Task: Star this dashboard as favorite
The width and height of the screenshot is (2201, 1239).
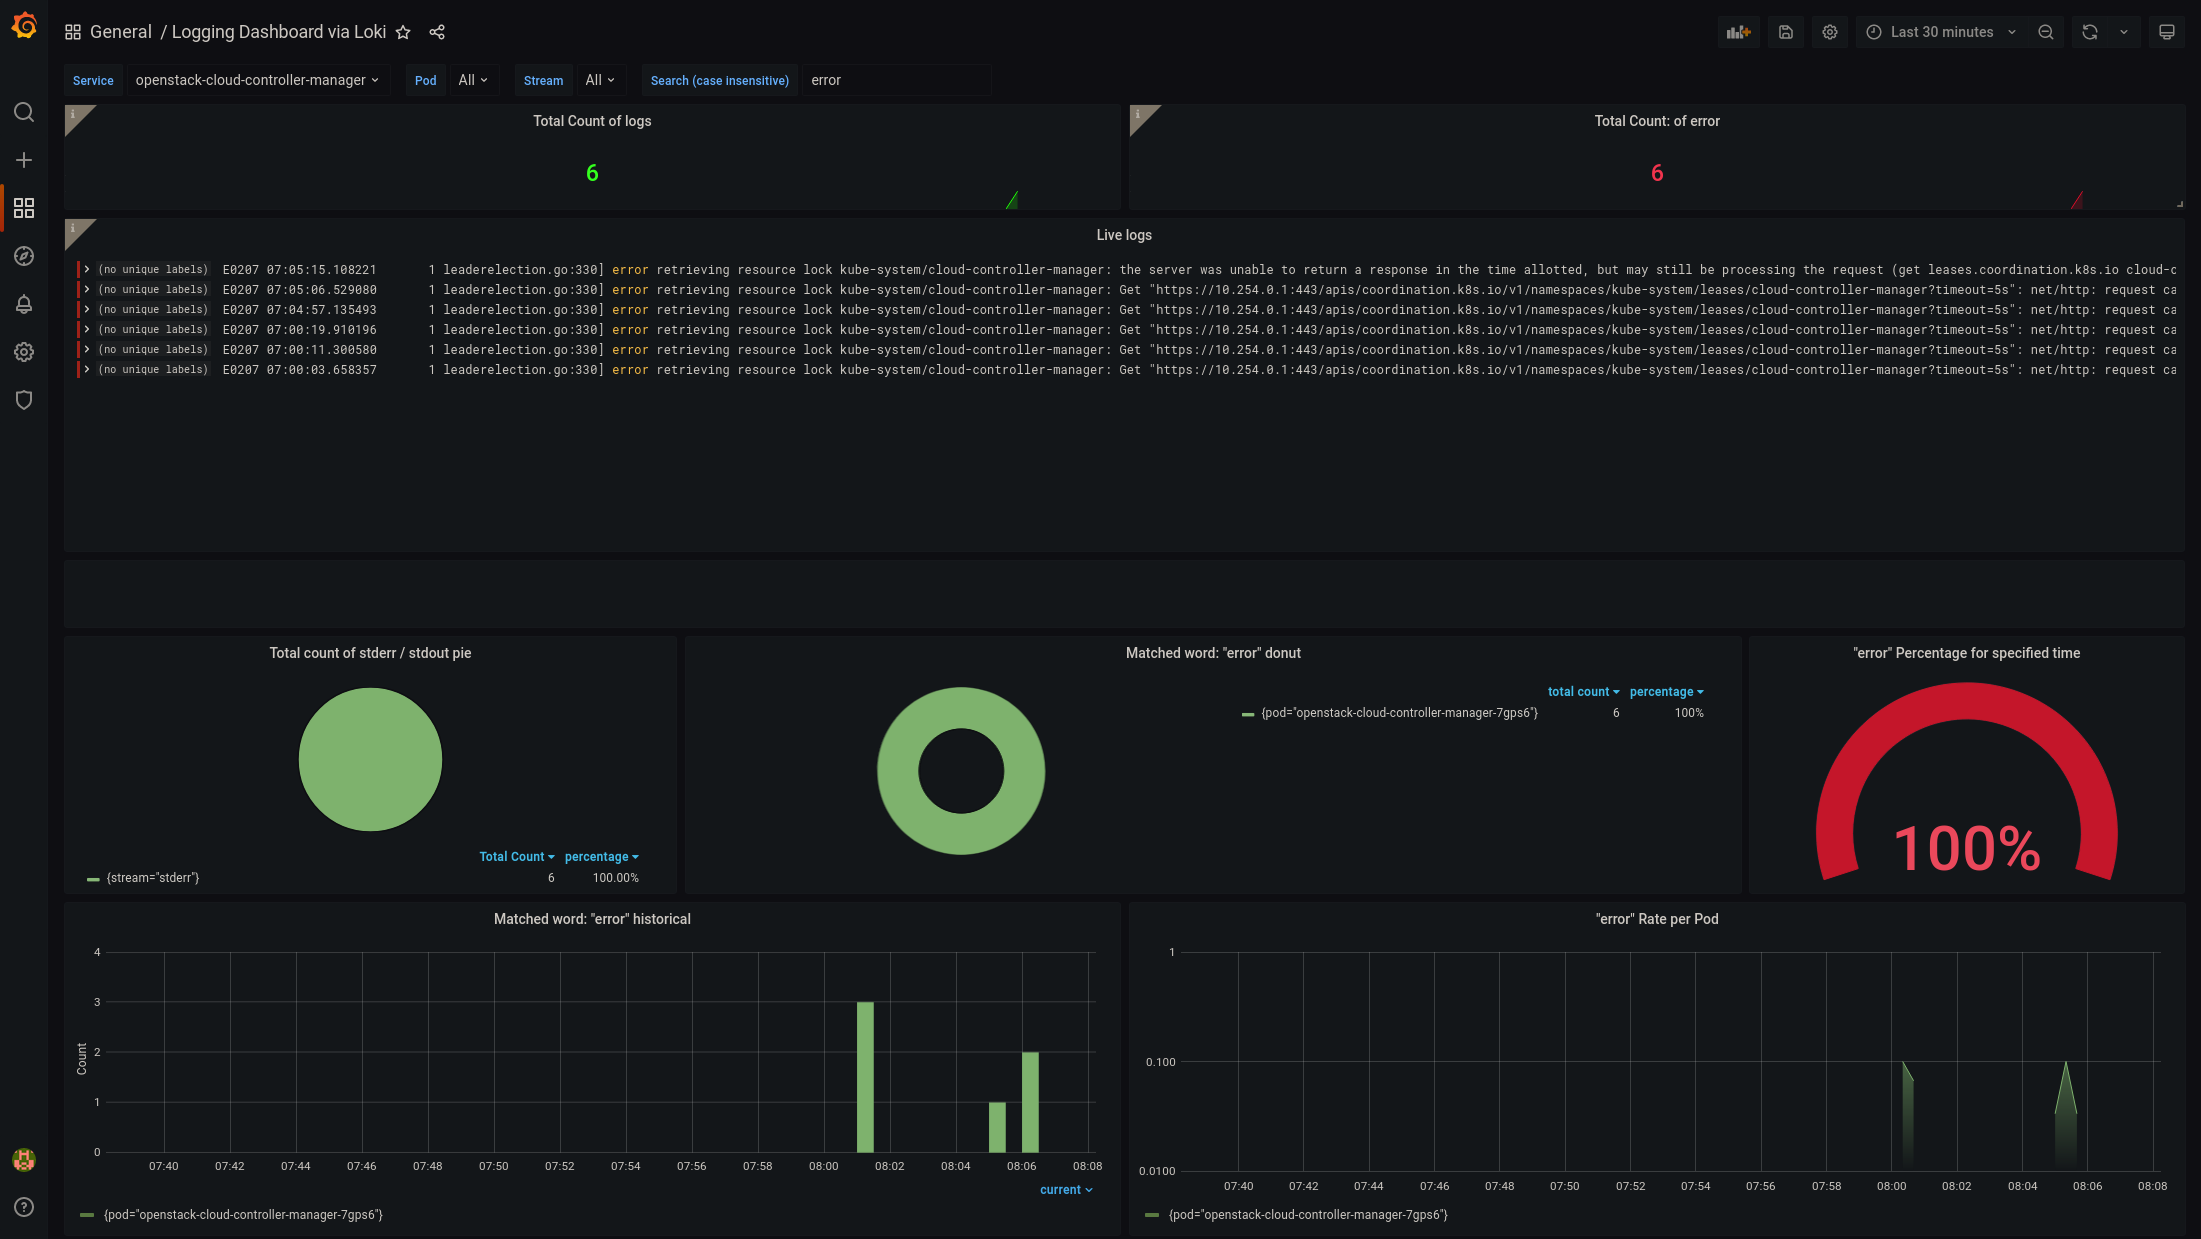Action: (x=403, y=32)
